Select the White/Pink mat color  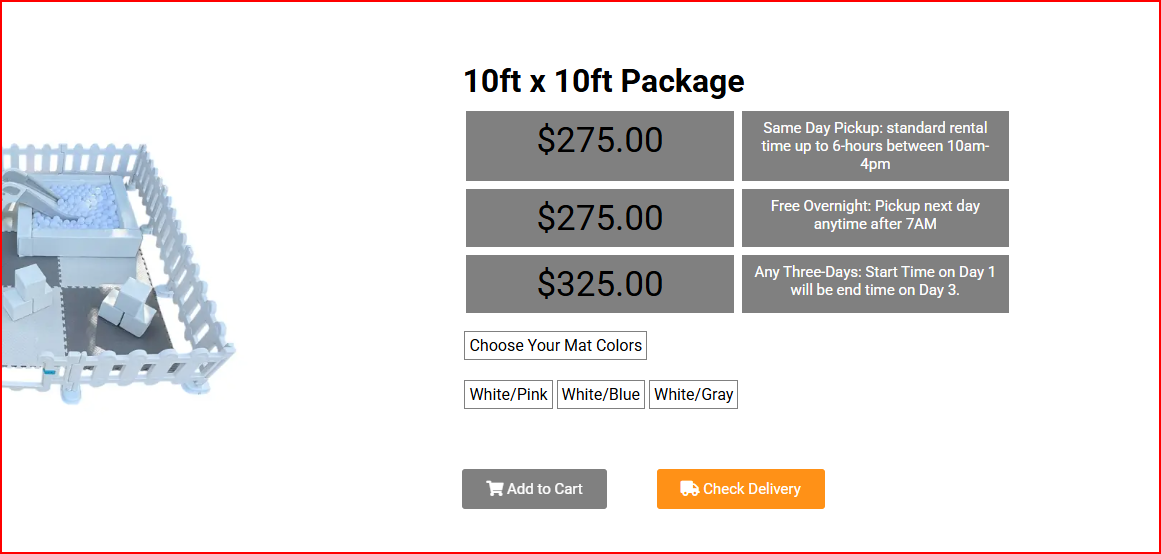point(508,395)
